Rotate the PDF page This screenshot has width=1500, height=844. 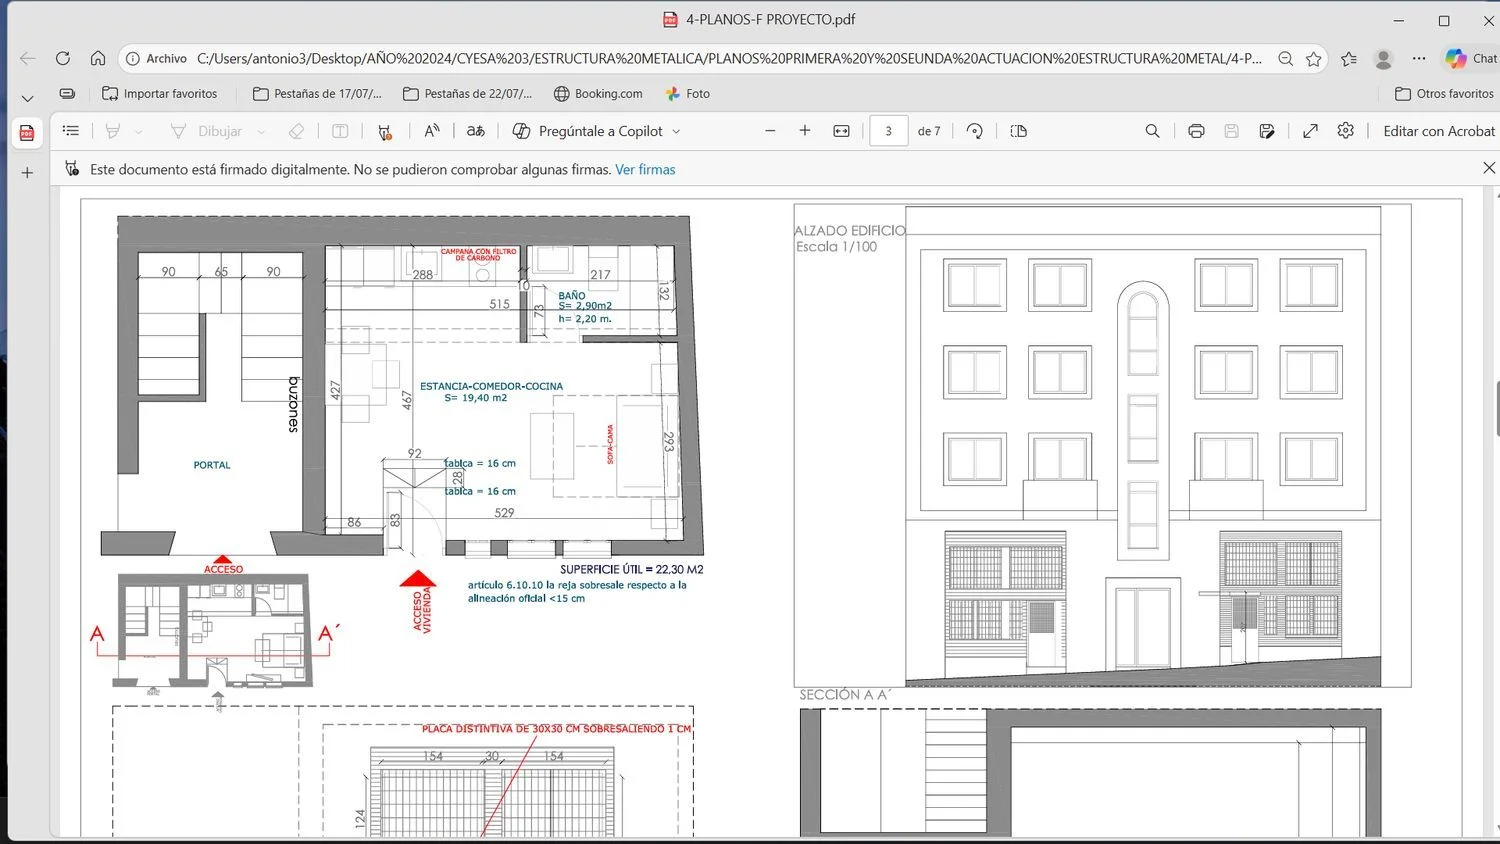pyautogui.click(x=975, y=131)
